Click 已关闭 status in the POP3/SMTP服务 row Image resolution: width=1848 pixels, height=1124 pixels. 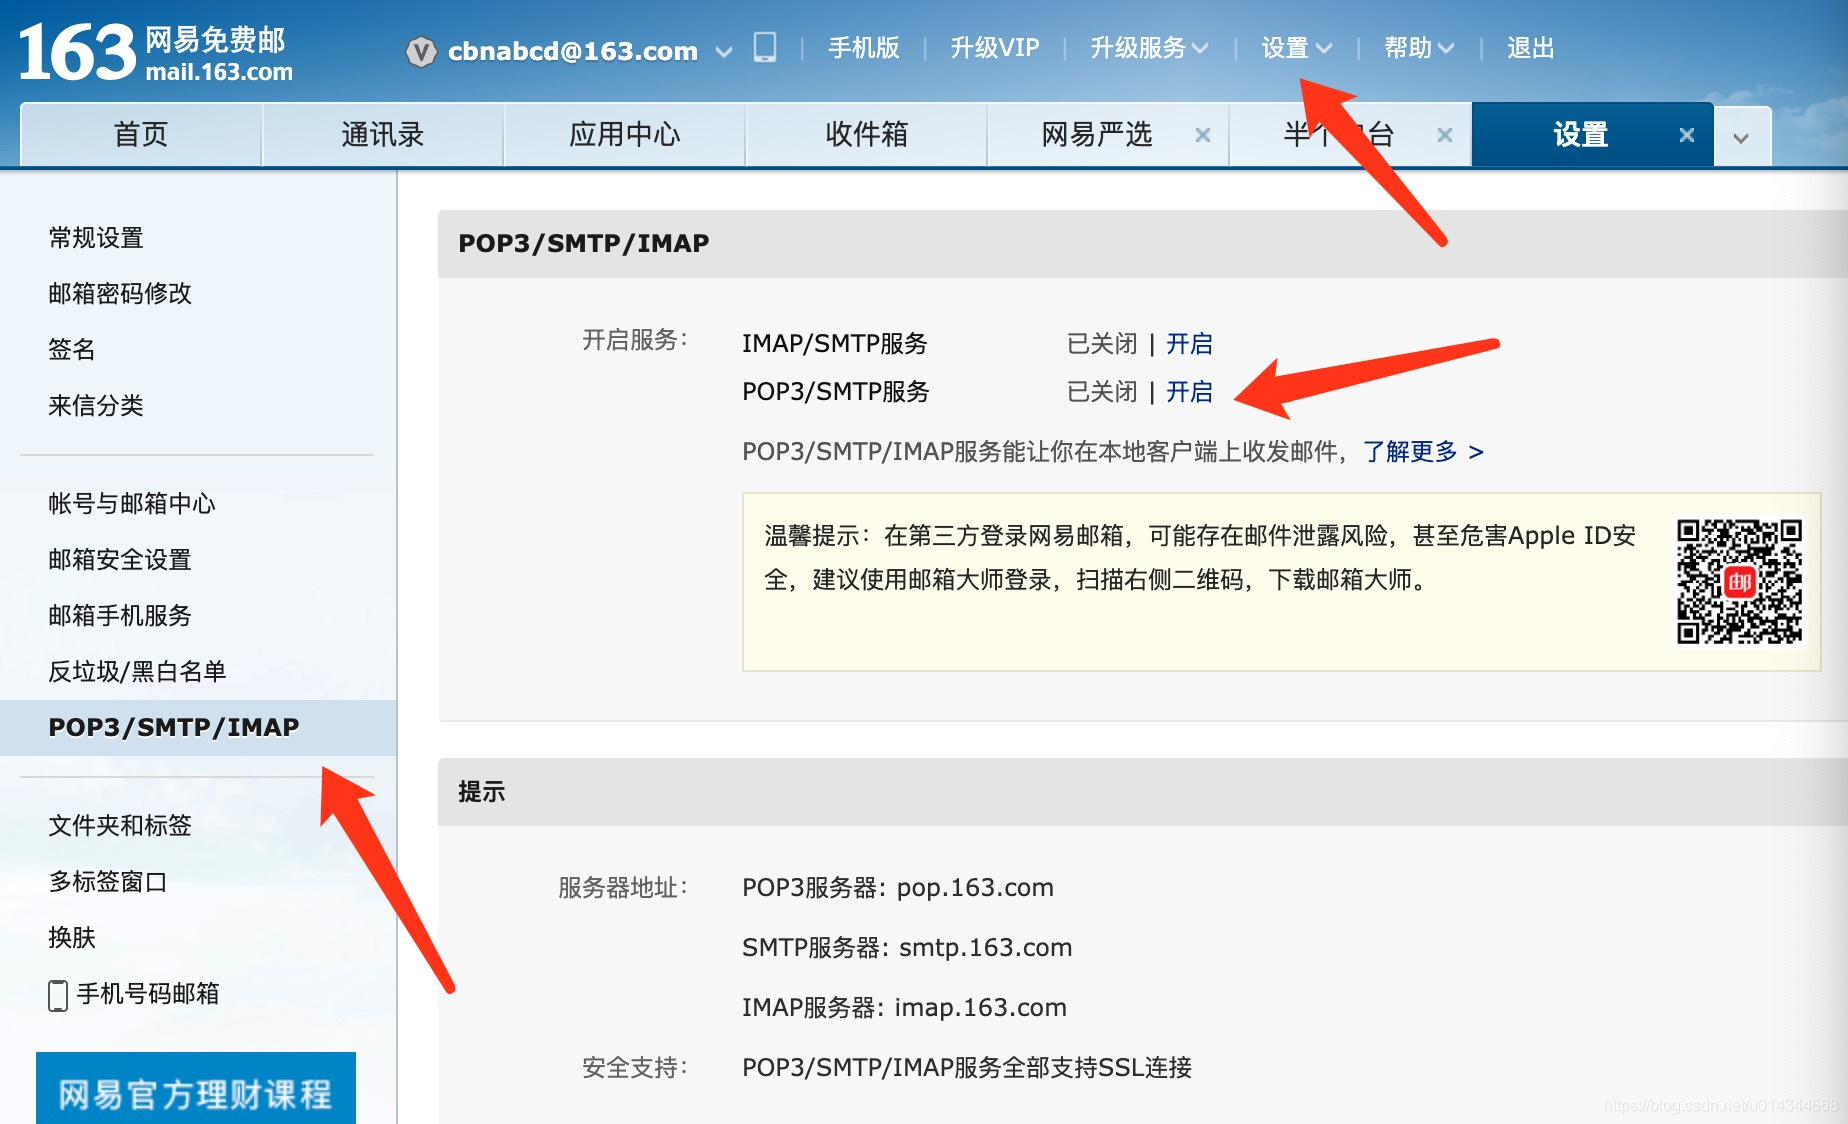pos(1102,392)
